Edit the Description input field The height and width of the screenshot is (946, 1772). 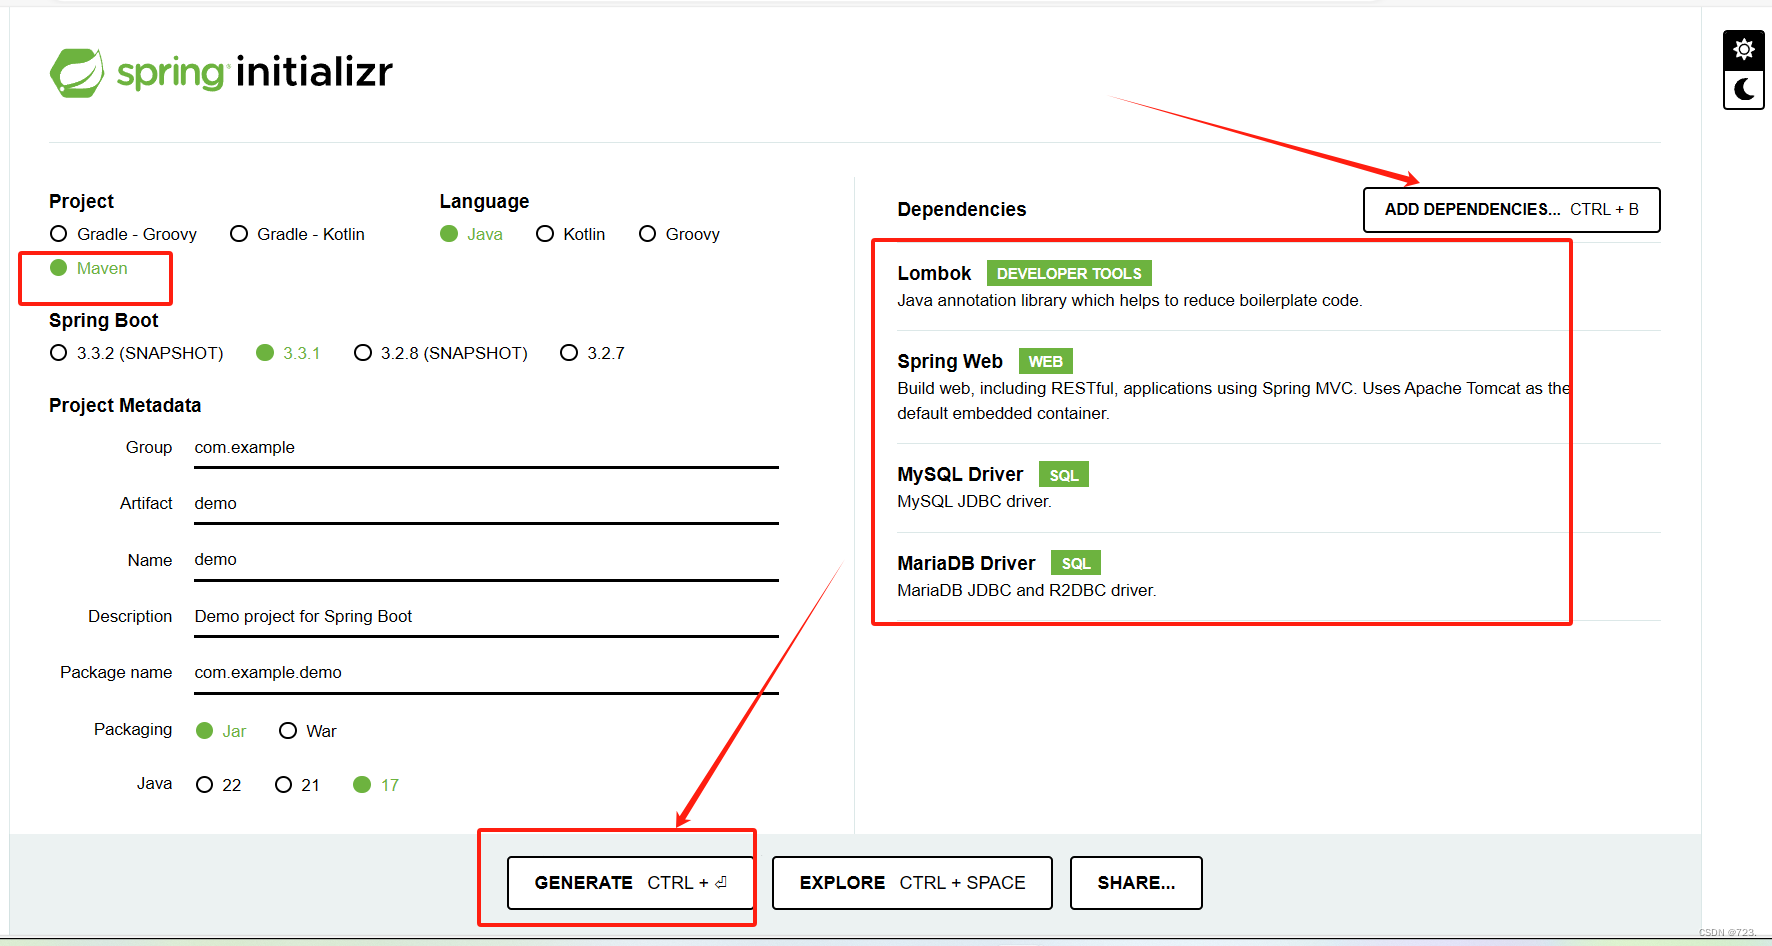(486, 617)
